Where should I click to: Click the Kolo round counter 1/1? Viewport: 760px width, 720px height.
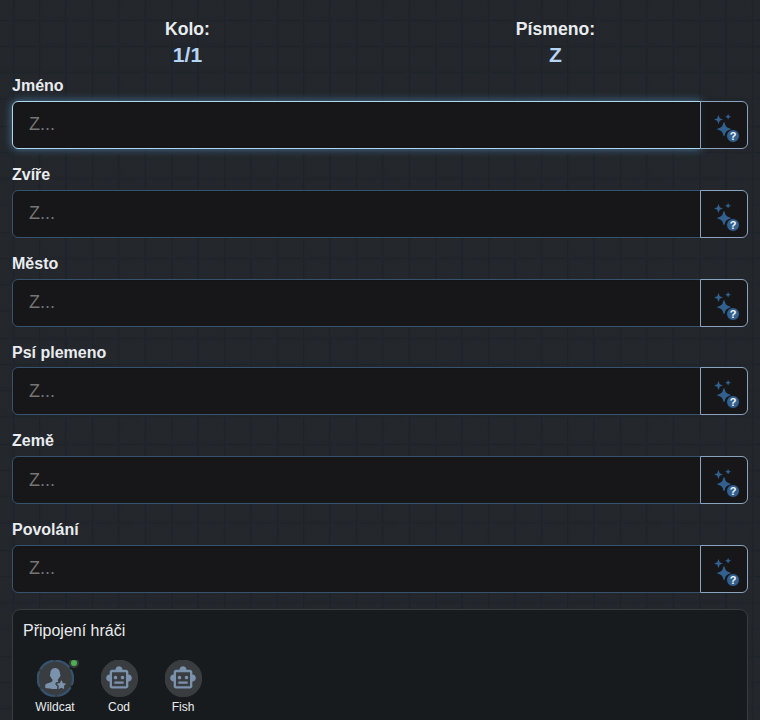click(x=188, y=55)
